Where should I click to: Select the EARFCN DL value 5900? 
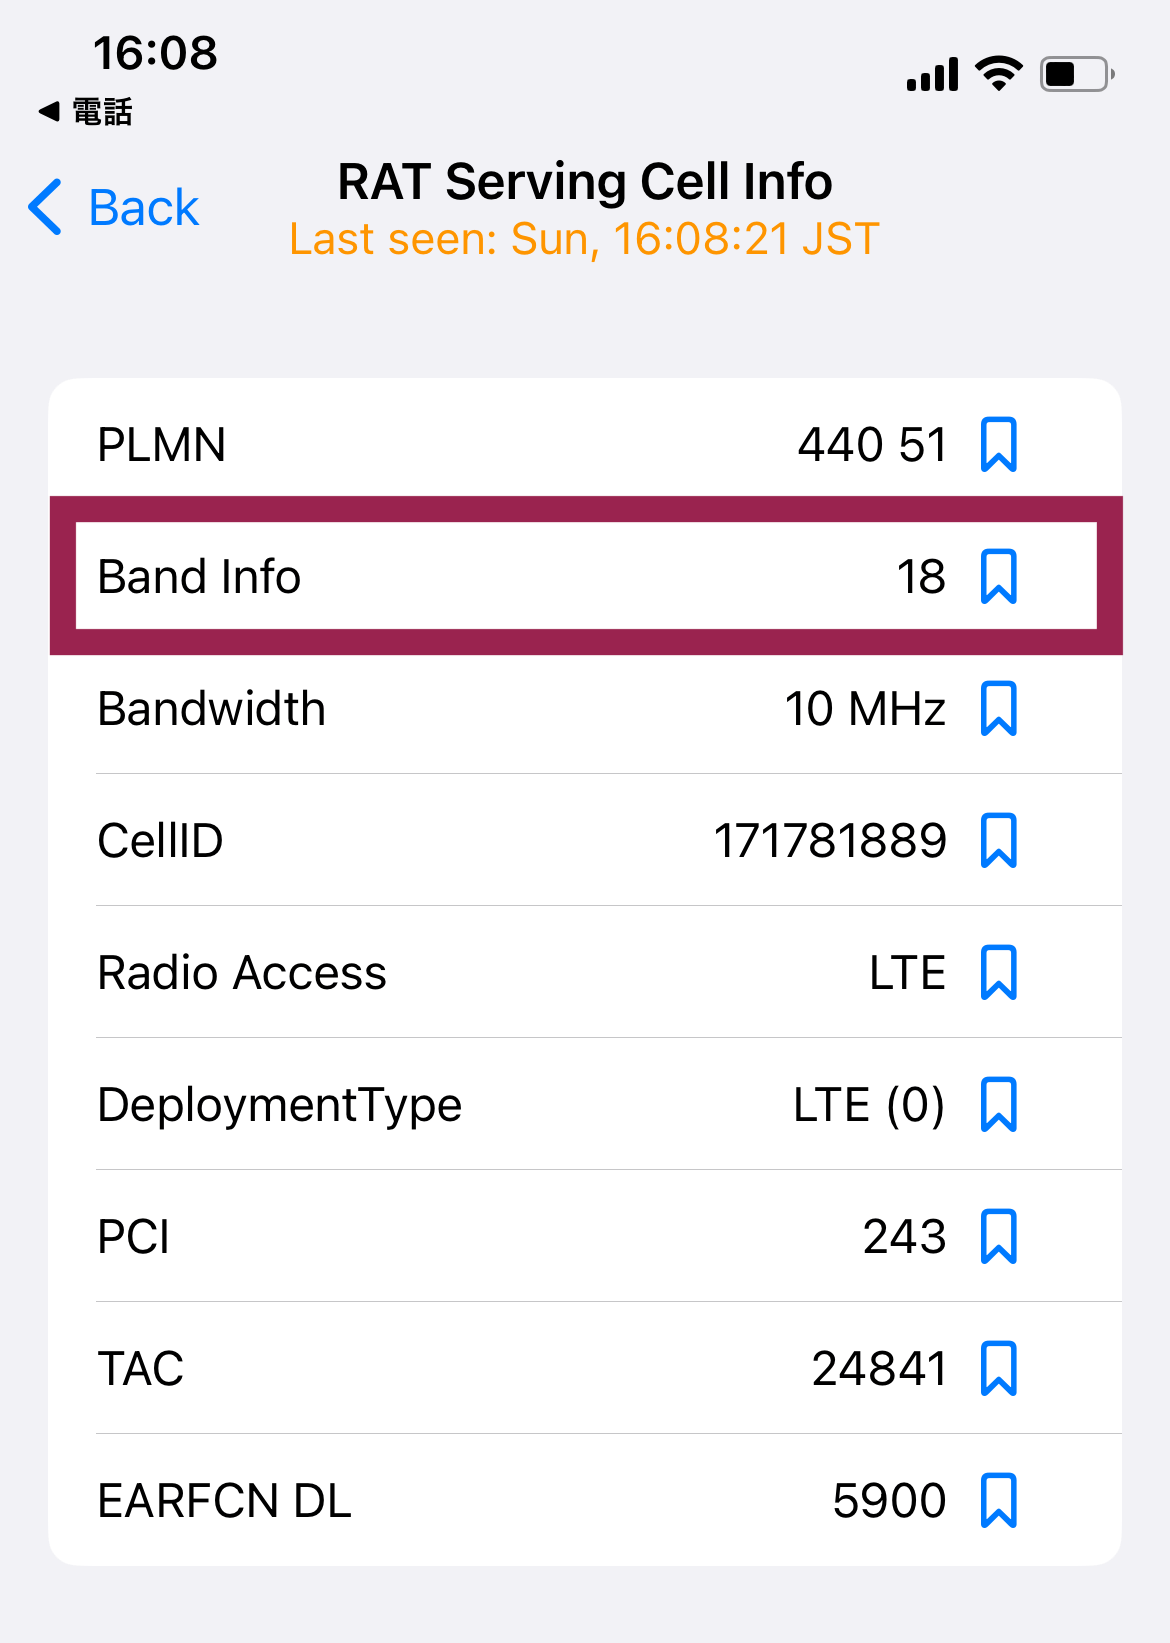[x=888, y=1501]
